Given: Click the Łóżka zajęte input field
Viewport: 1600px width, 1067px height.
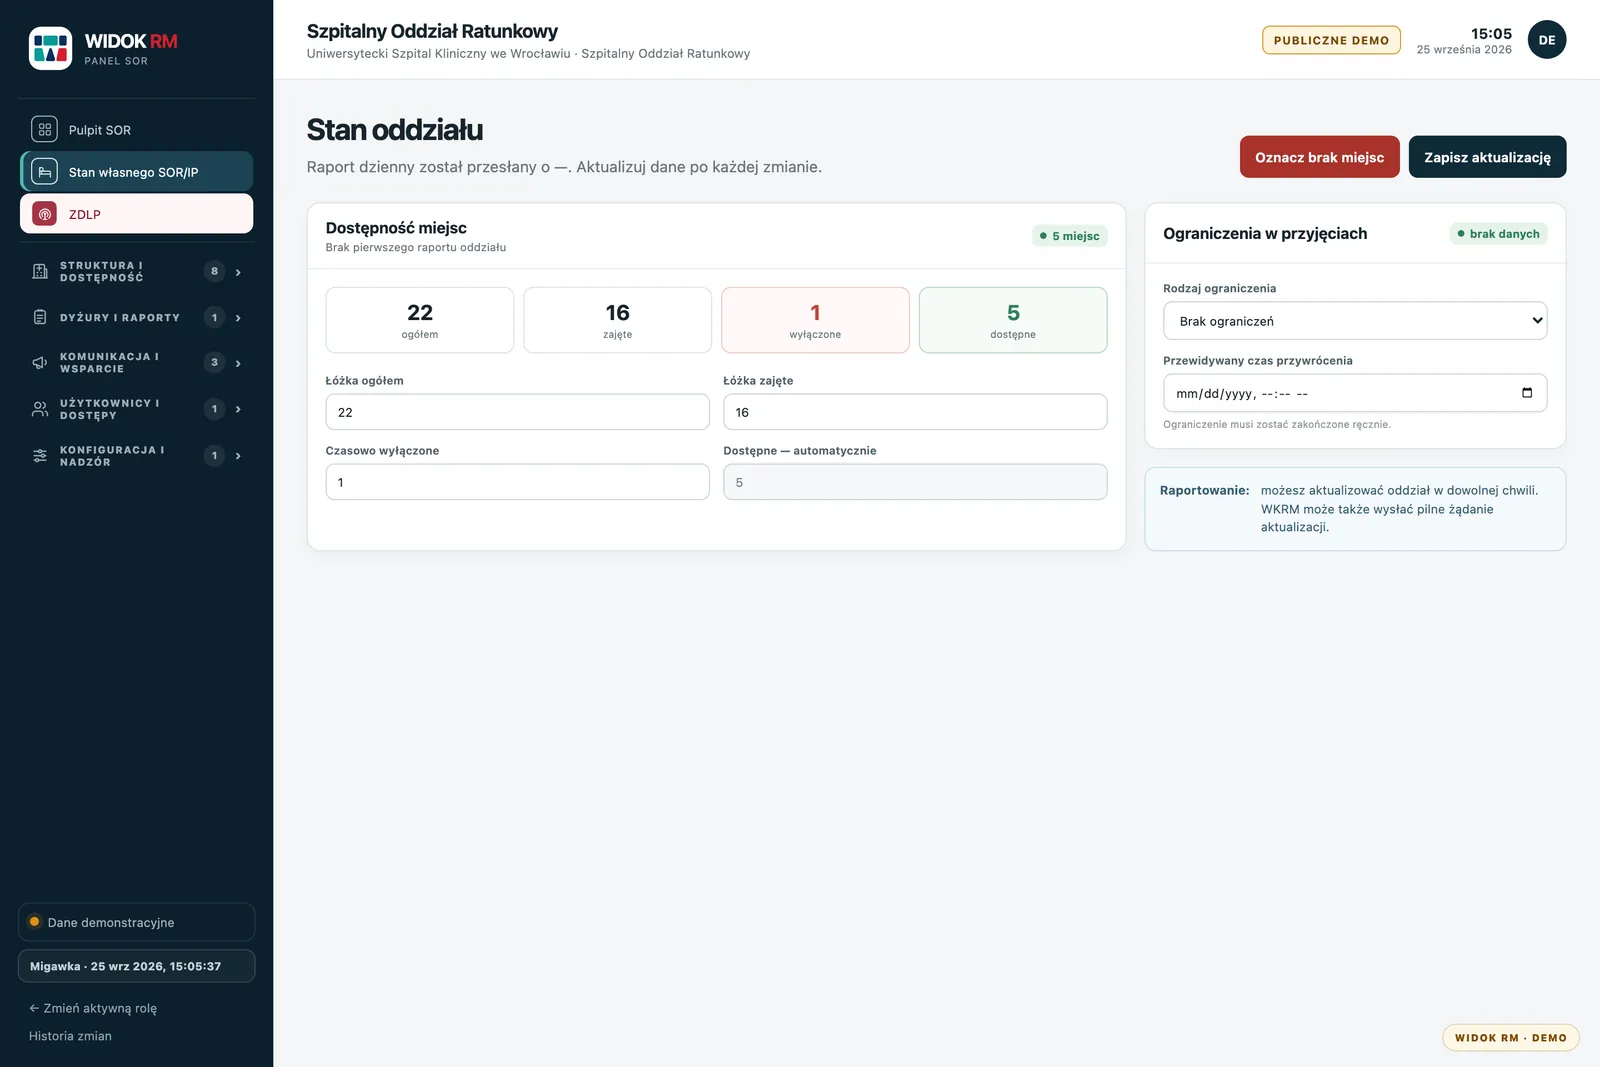Looking at the screenshot, I should 915,412.
